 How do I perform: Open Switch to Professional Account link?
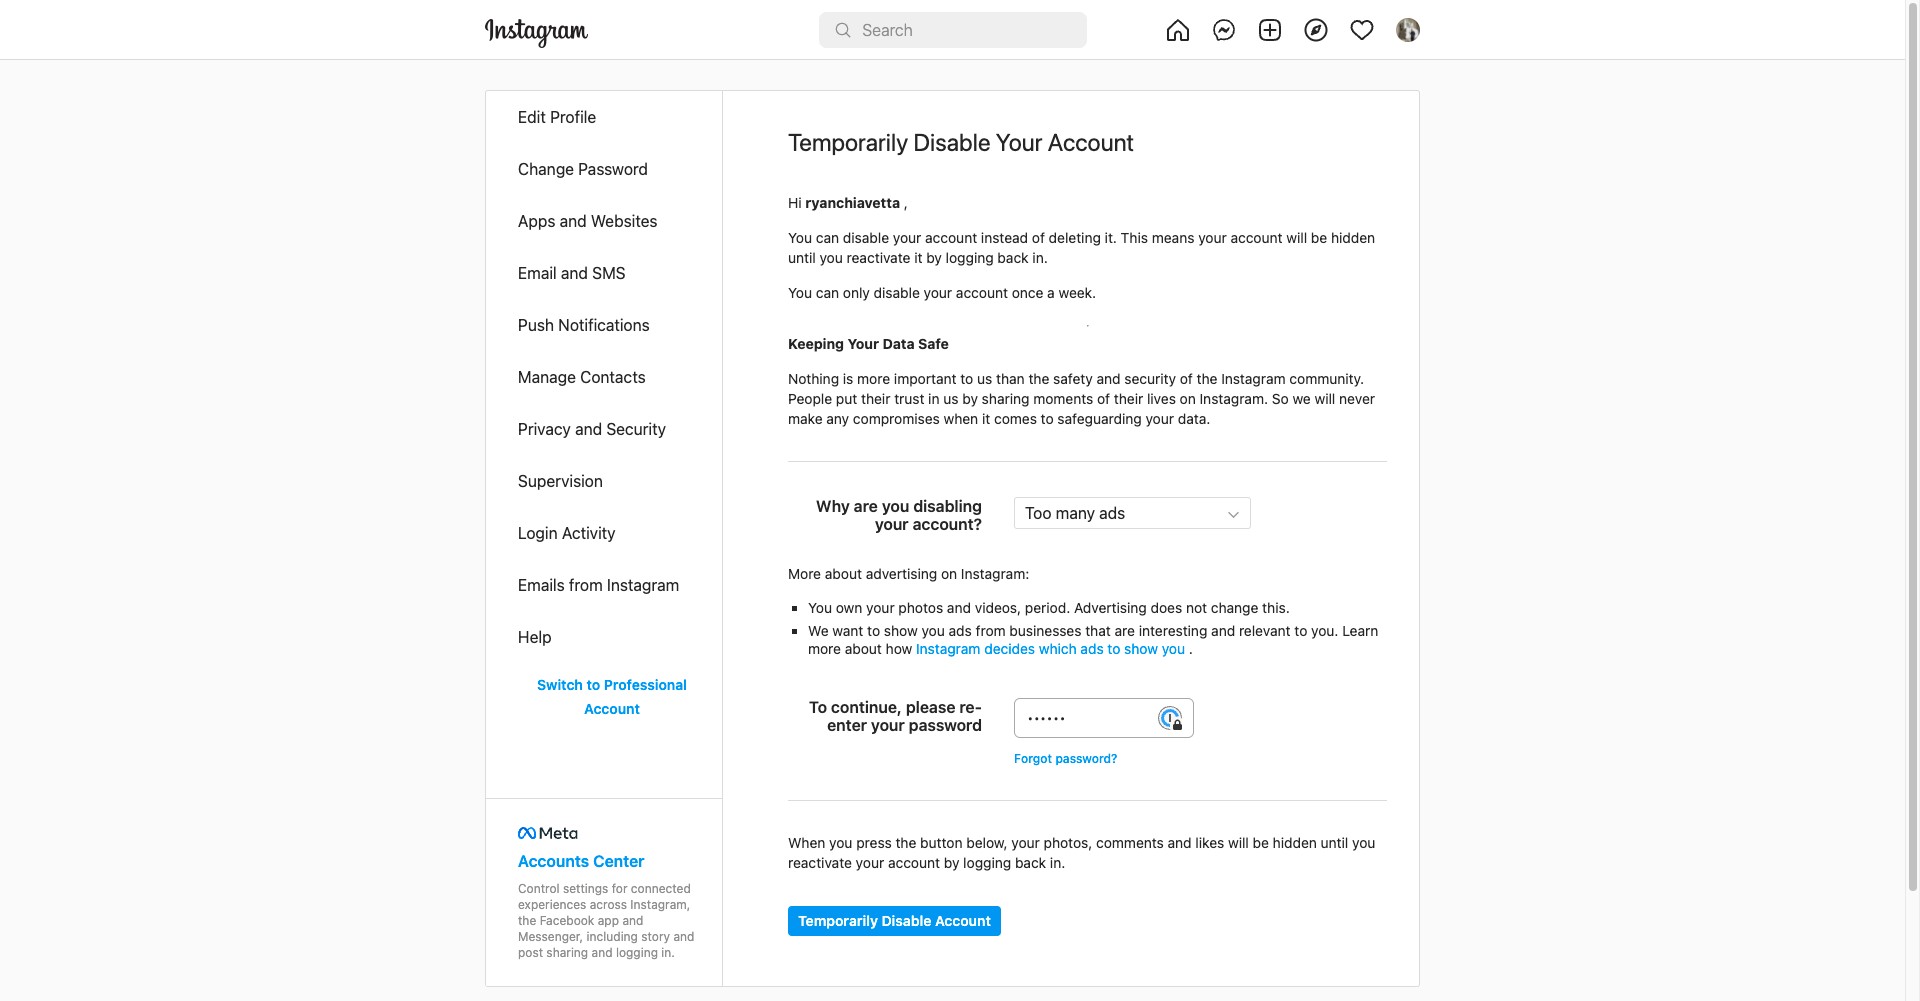(611, 697)
